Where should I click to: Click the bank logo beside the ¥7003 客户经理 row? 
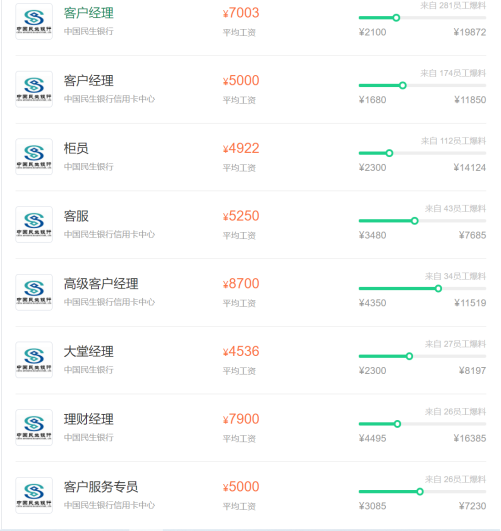pos(34,21)
